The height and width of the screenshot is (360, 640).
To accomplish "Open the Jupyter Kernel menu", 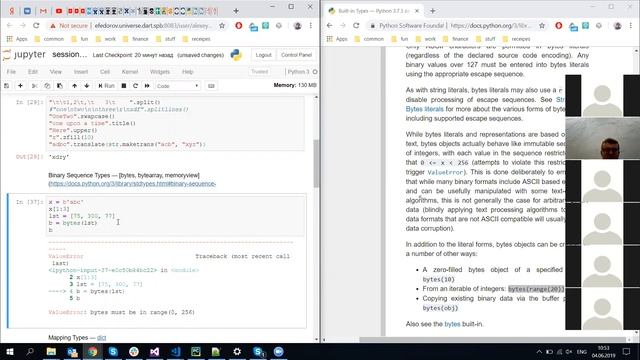I will click(130, 72).
